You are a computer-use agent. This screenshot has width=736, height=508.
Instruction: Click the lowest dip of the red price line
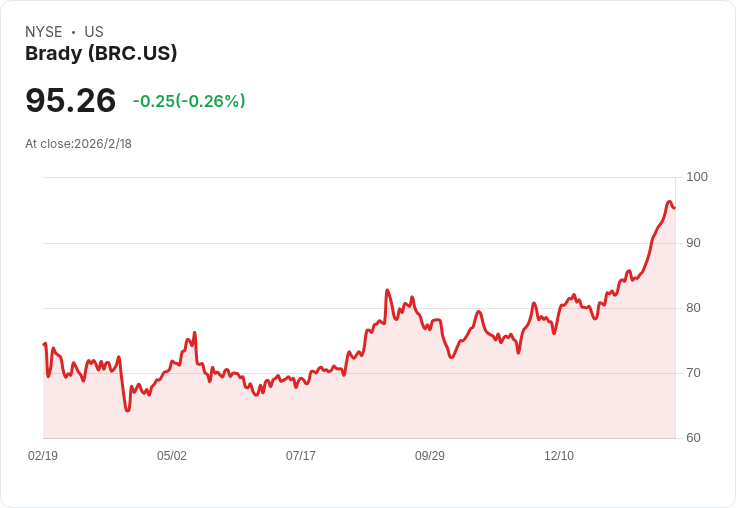tap(127, 410)
